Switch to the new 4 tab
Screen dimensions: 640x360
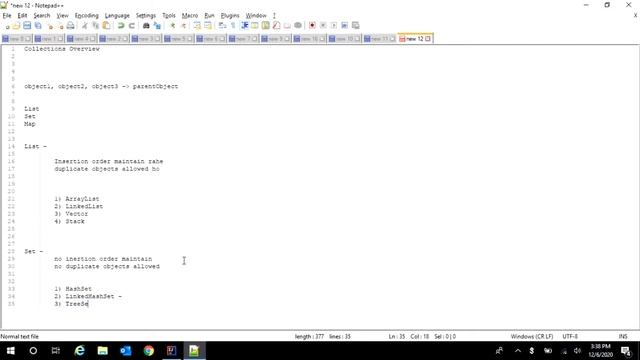(81, 39)
